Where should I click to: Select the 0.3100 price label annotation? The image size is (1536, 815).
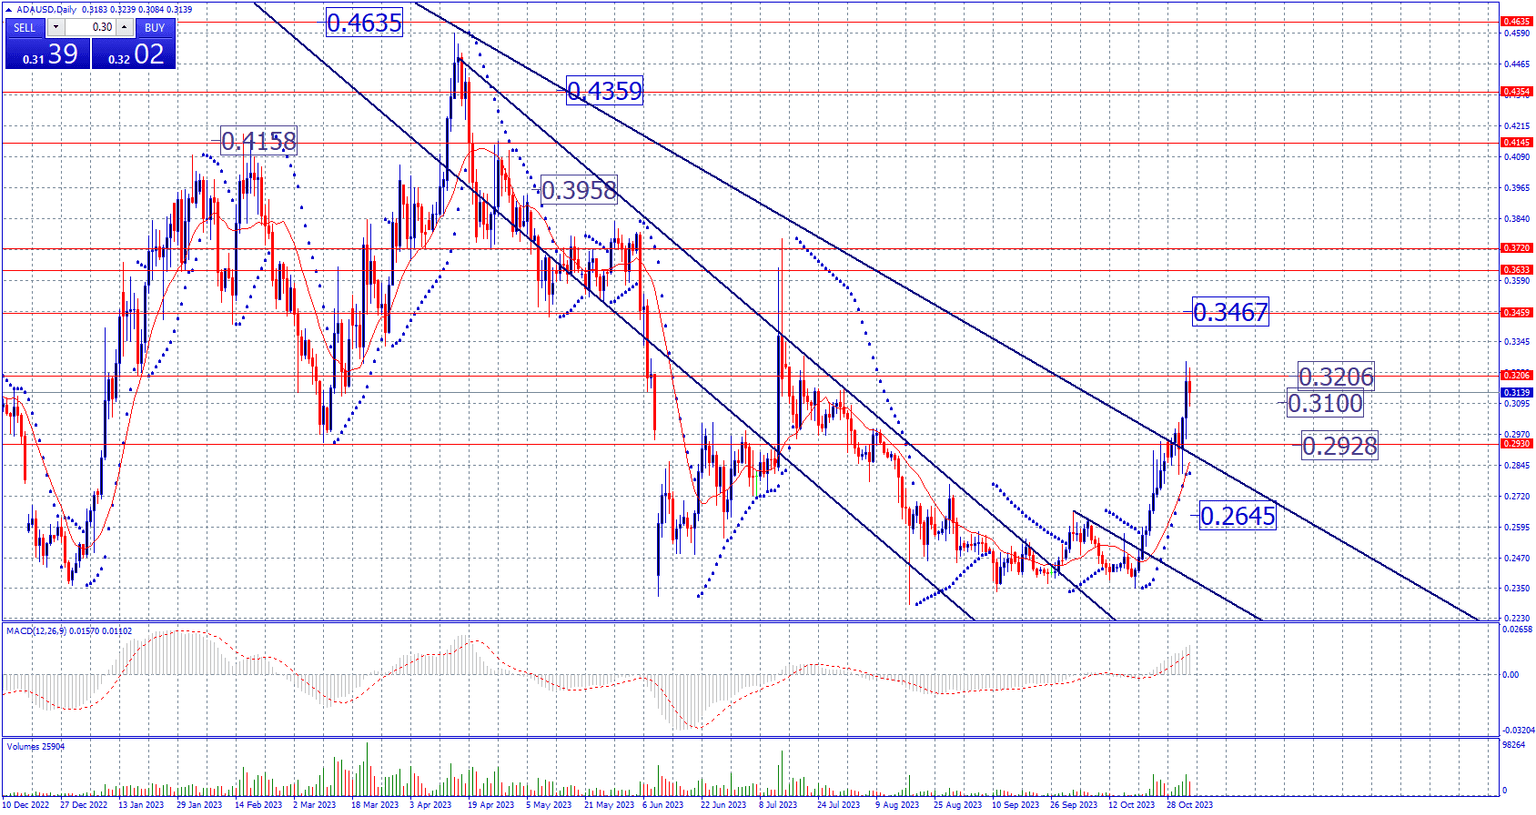tap(1324, 404)
